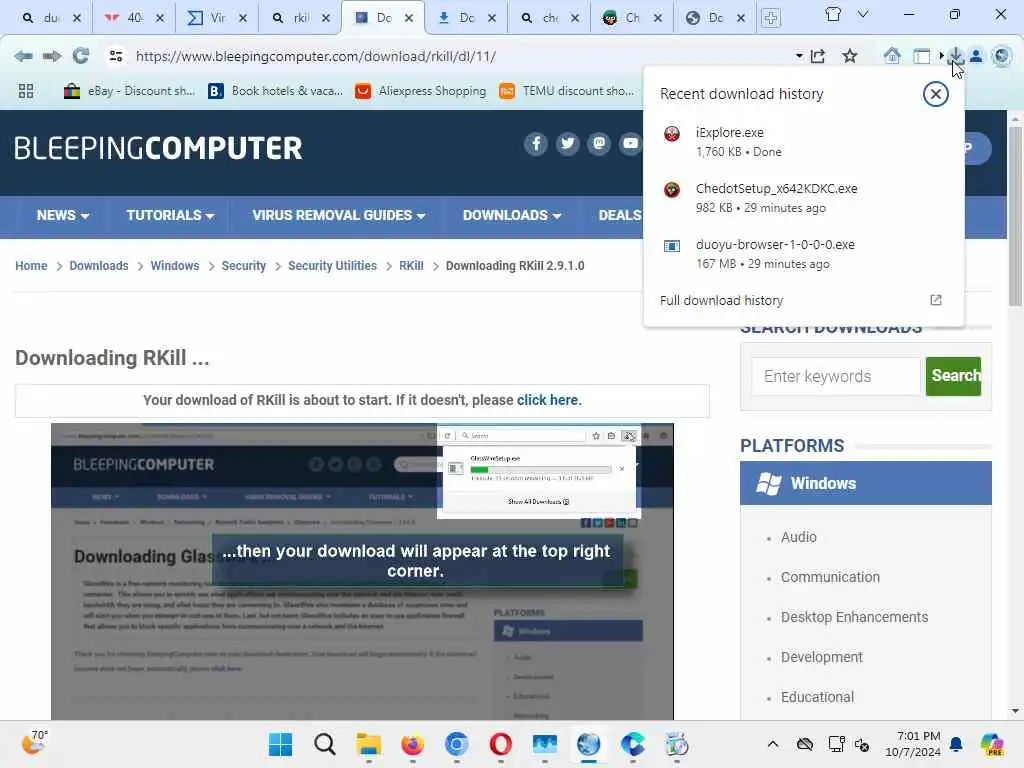Open Communication category
The image size is (1024, 768).
(830, 577)
